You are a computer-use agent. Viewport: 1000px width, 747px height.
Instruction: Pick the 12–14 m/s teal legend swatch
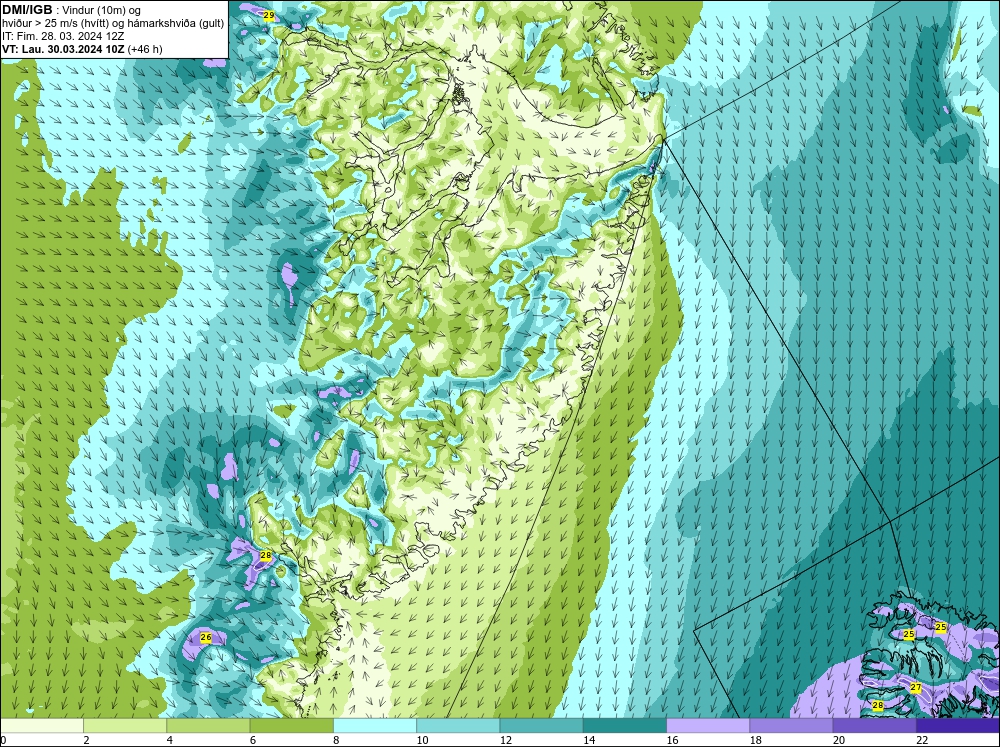click(x=541, y=725)
